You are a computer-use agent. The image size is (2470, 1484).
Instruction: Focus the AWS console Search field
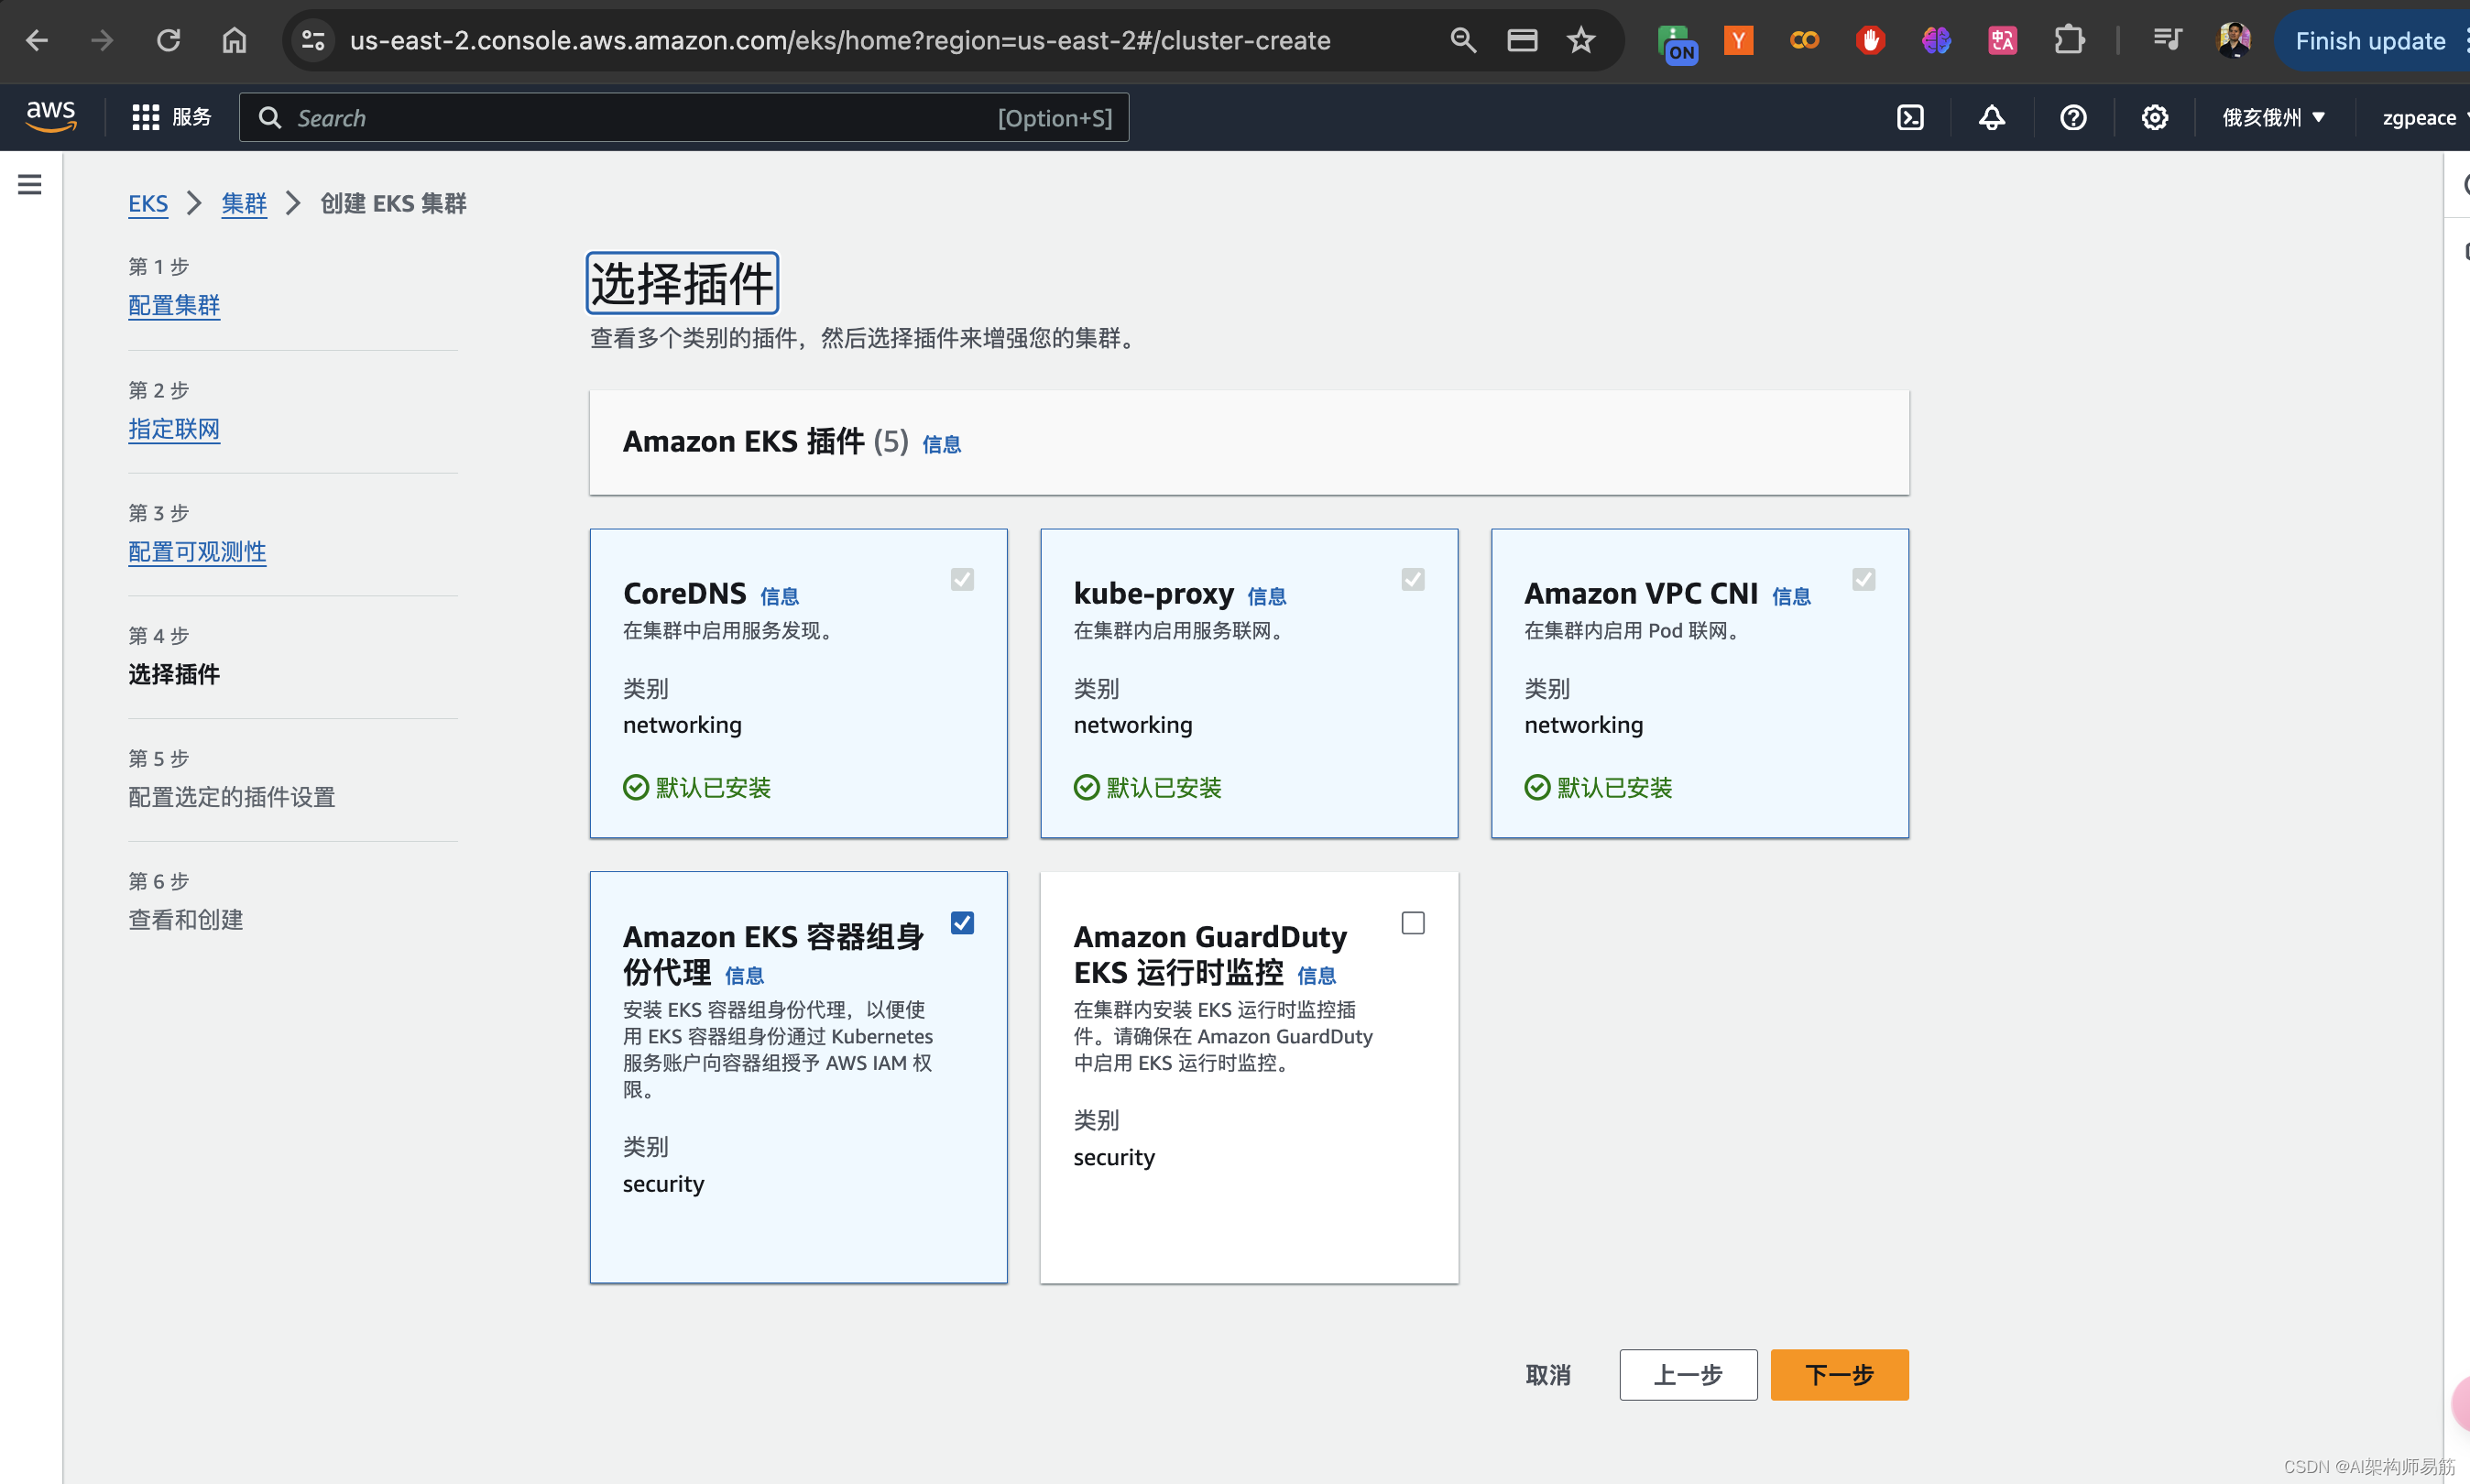[x=684, y=118]
